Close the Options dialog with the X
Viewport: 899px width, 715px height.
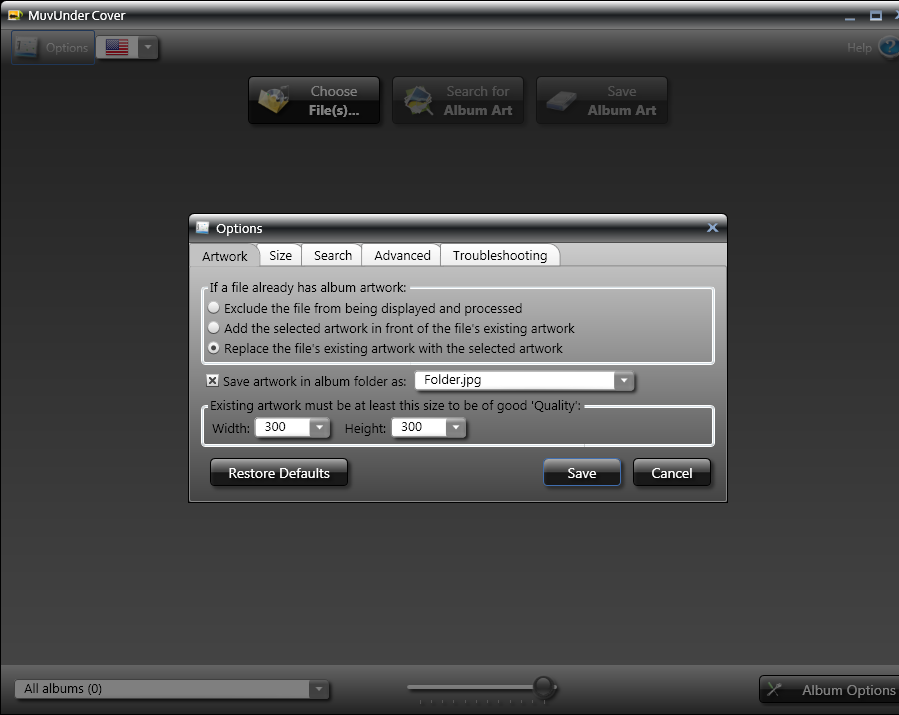[x=712, y=228]
